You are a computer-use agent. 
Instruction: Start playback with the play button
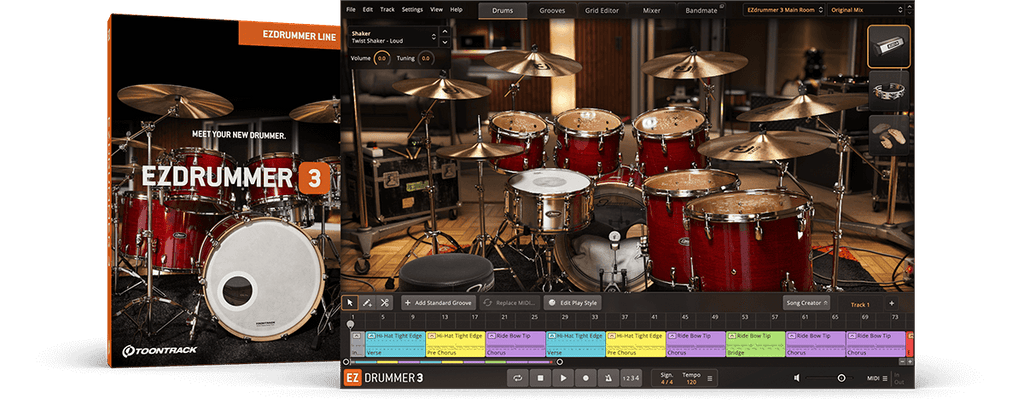pos(562,377)
